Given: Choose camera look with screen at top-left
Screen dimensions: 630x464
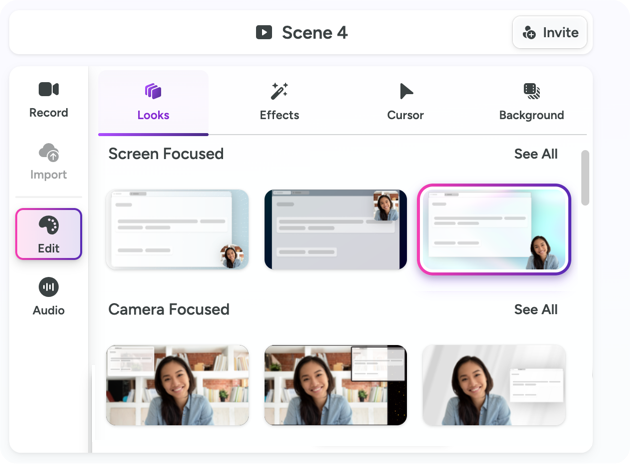Looking at the screenshot, I should point(177,385).
